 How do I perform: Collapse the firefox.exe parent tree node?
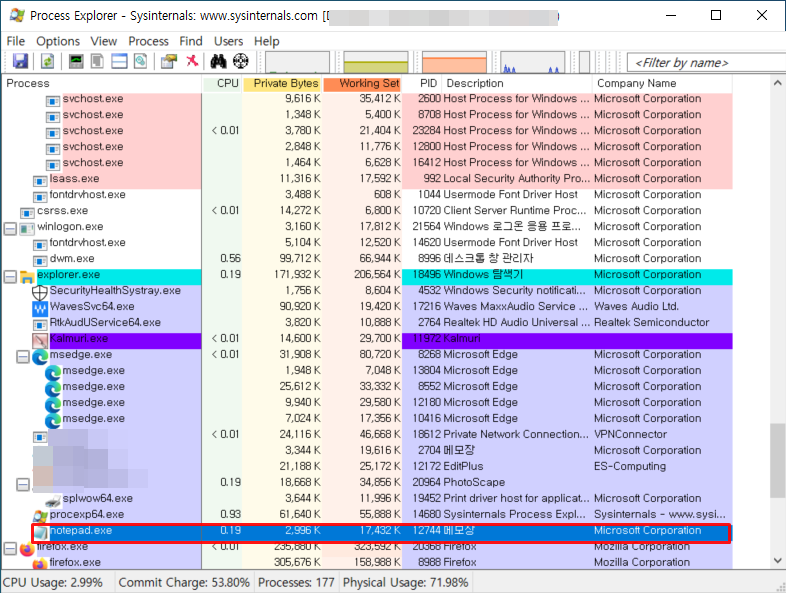[x=10, y=548]
